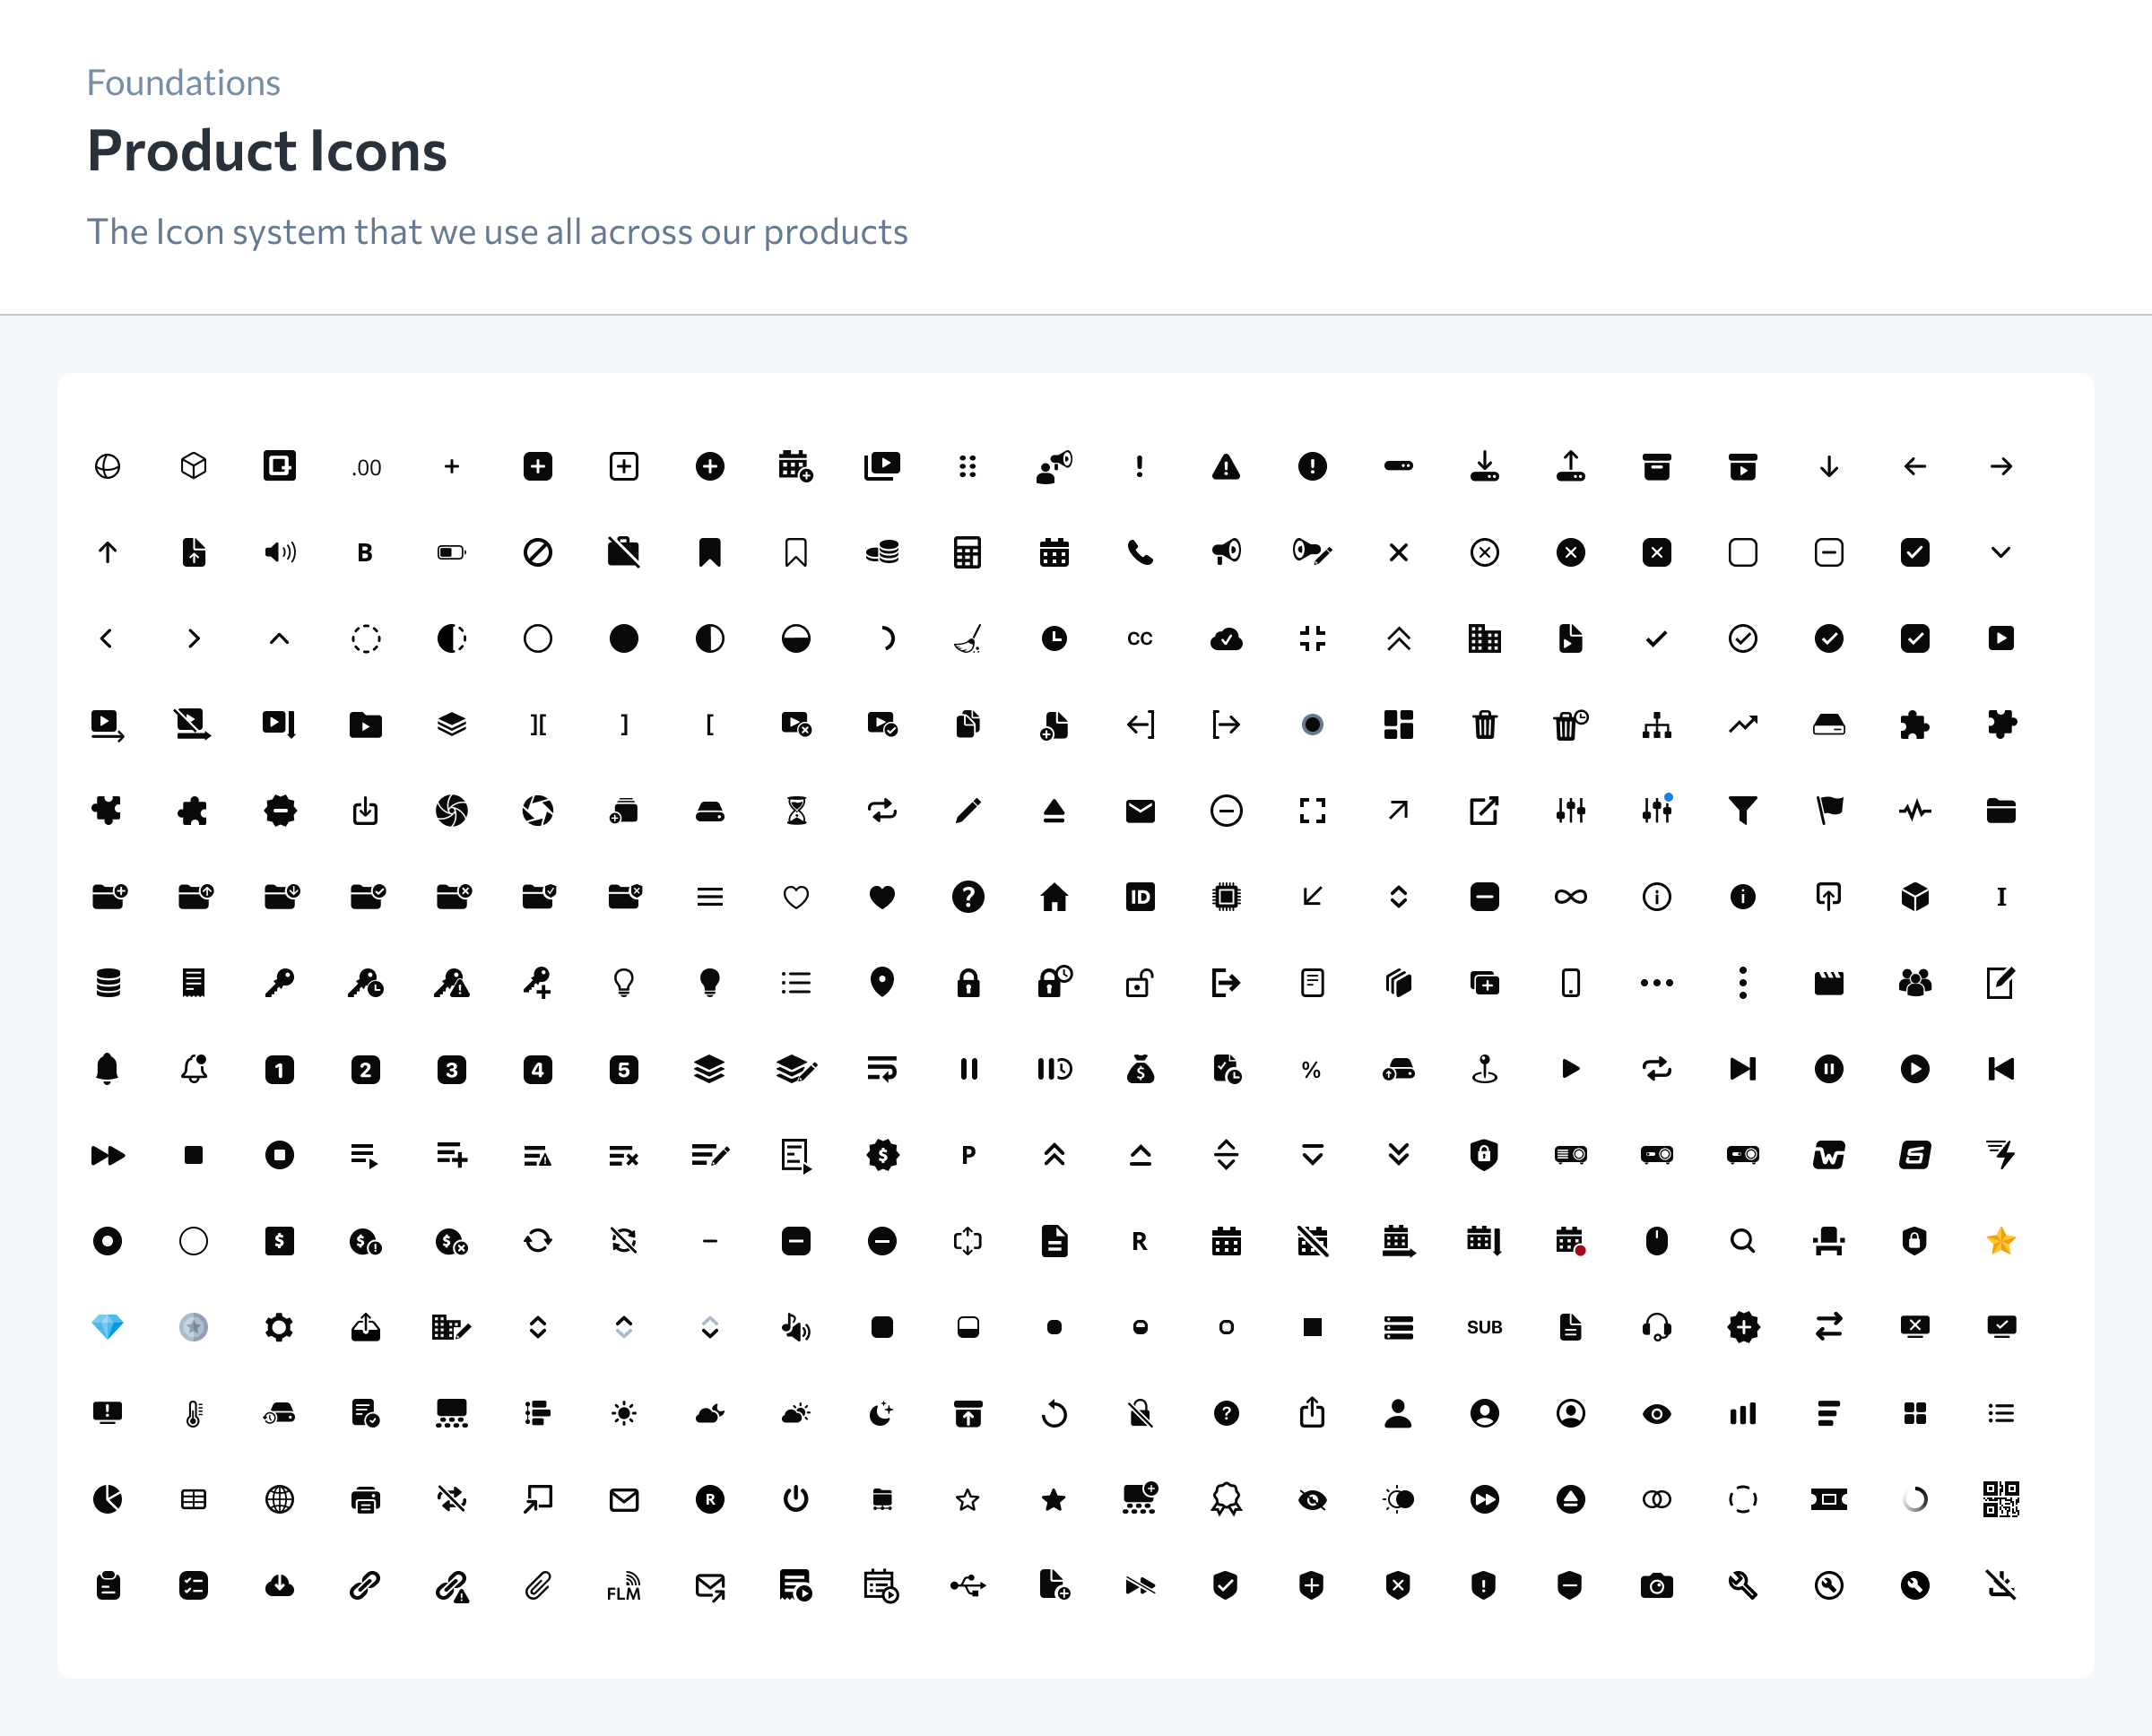Select the yellow star favorite icon
2152x1736 pixels.
pyautogui.click(x=2002, y=1241)
